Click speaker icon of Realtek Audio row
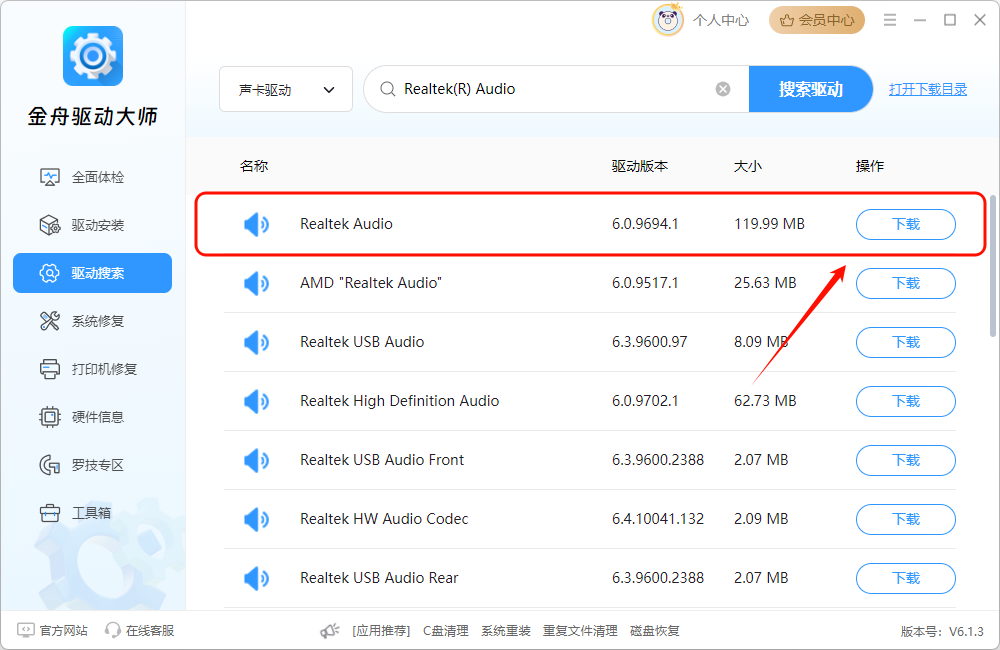The image size is (1000, 650). [256, 225]
